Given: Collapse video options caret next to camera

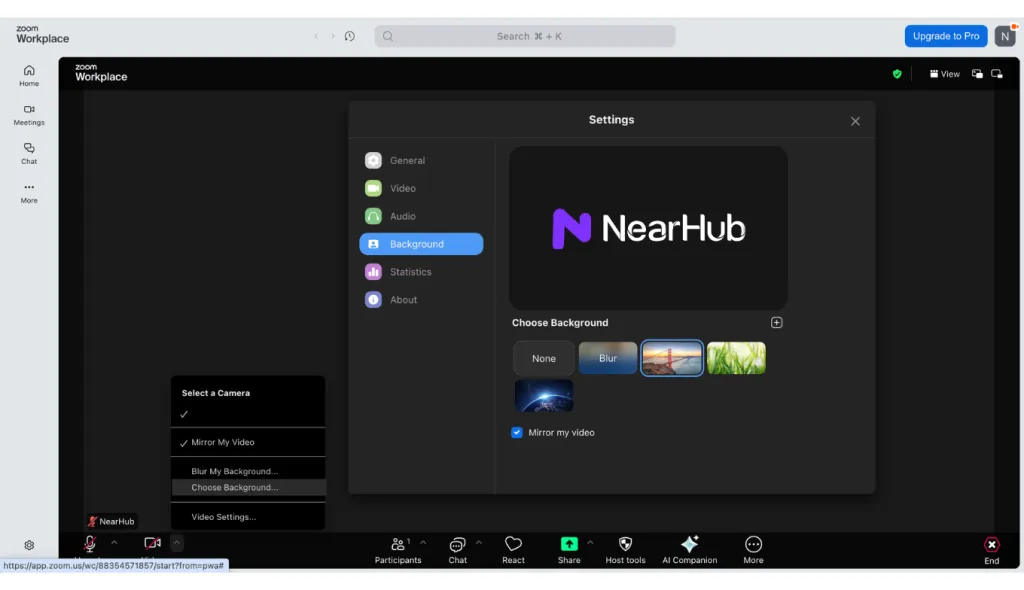Looking at the screenshot, I should point(176,543).
